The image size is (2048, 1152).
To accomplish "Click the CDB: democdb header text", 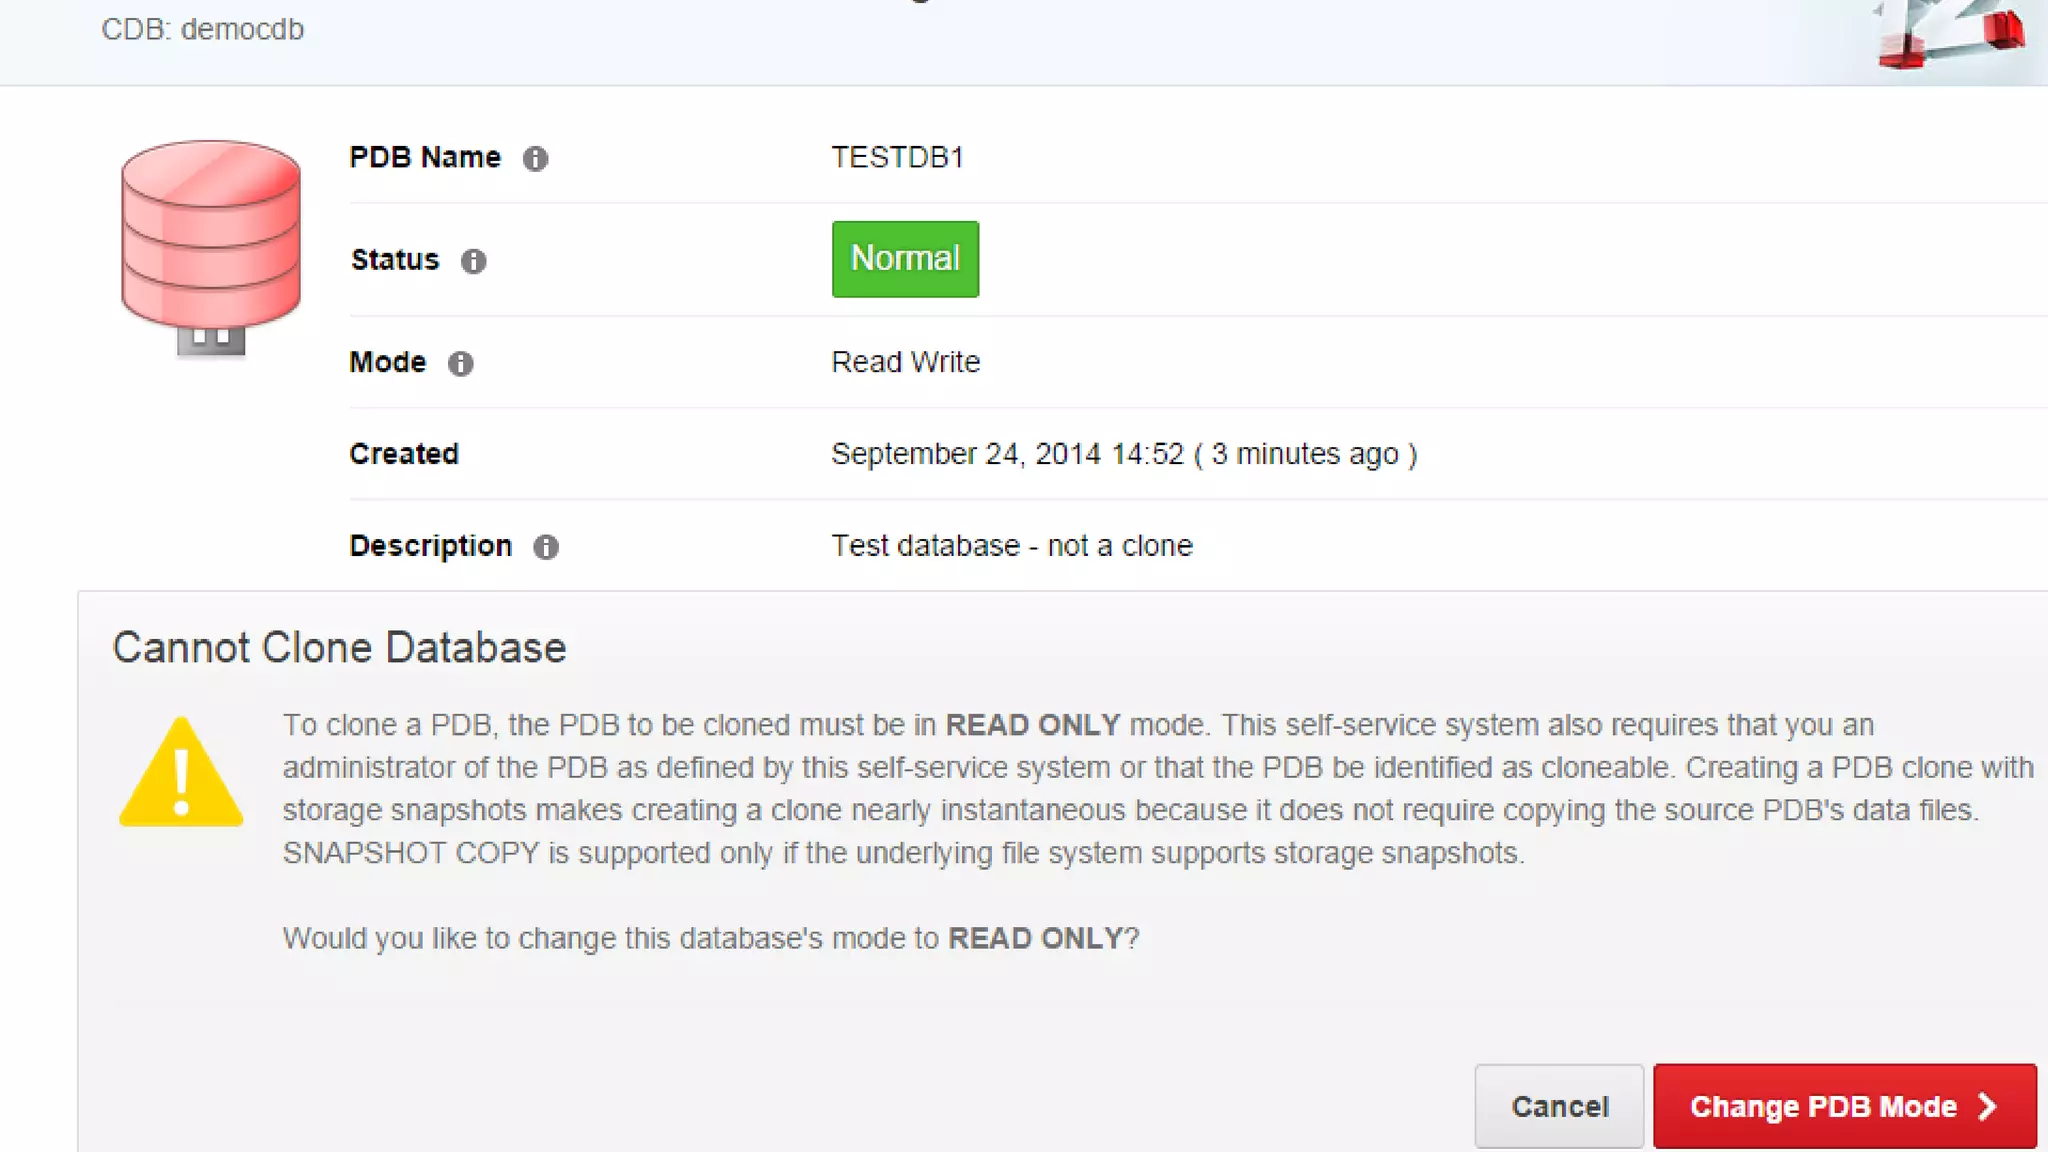I will pos(202,30).
